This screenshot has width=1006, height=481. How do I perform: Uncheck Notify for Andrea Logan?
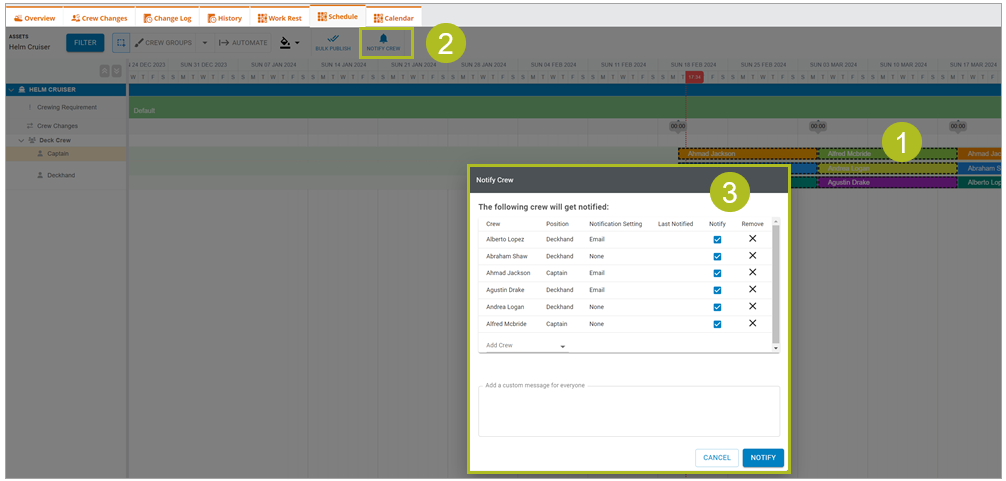point(717,307)
